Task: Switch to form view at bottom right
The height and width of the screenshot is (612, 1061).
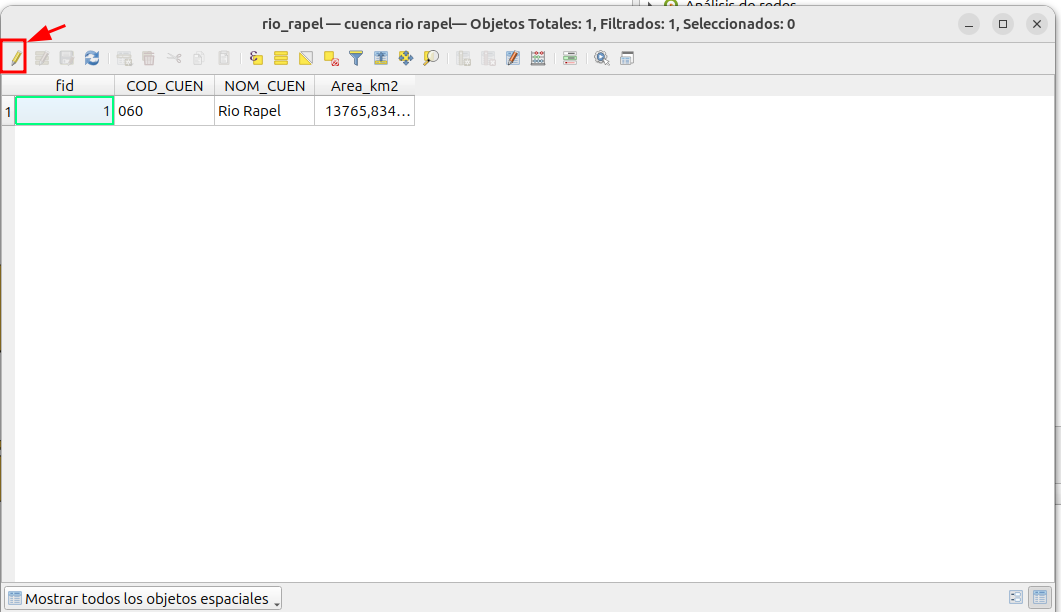Action: (1016, 597)
